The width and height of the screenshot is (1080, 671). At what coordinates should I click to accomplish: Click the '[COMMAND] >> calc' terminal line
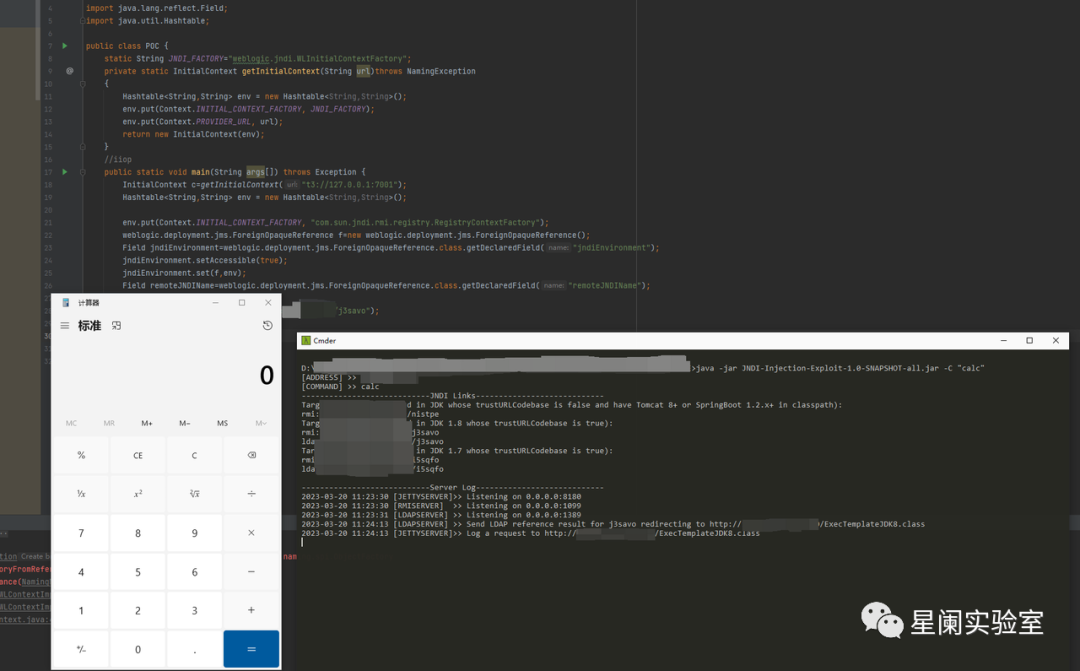pyautogui.click(x=340, y=386)
